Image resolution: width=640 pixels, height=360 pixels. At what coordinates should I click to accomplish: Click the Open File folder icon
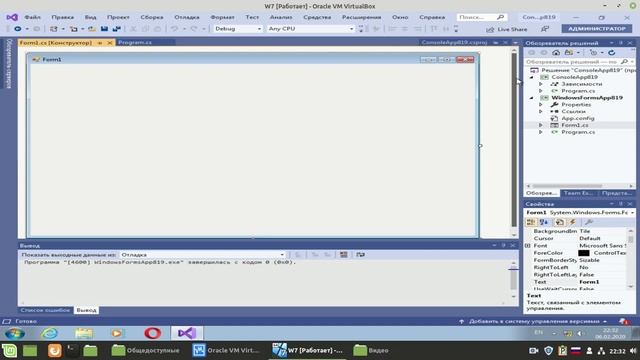coord(92,29)
